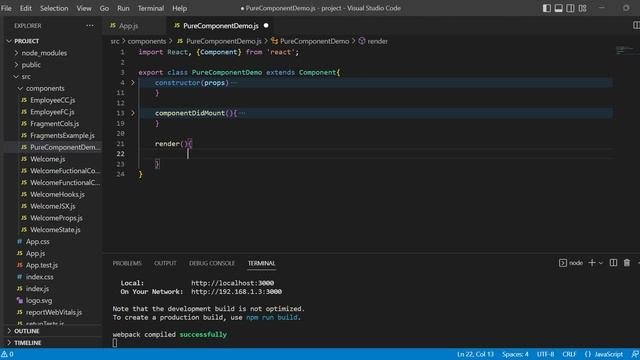Open the Go menu
This screenshot has height=360, width=640.
click(104, 8)
